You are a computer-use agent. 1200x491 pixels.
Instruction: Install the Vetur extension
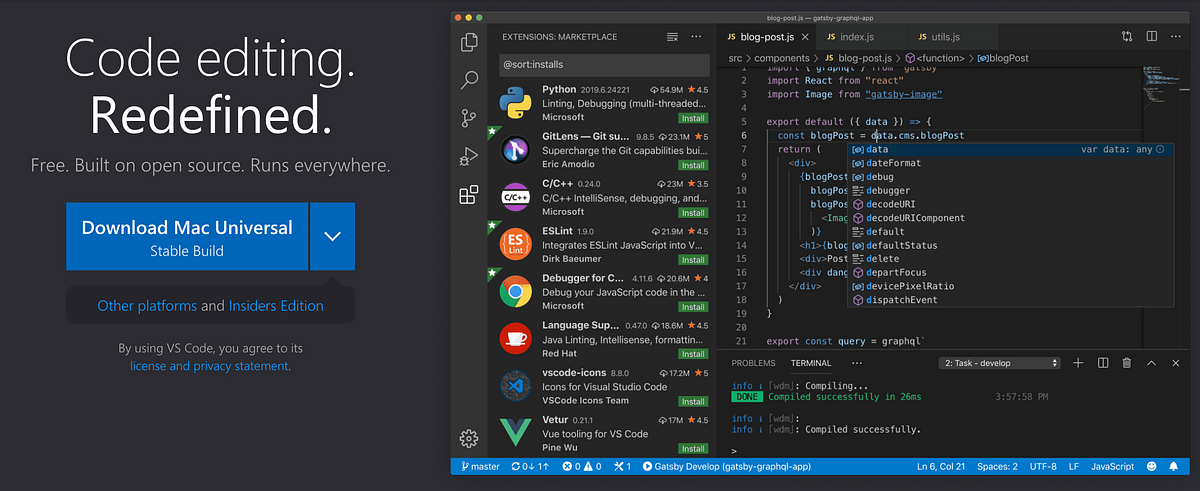pos(693,449)
